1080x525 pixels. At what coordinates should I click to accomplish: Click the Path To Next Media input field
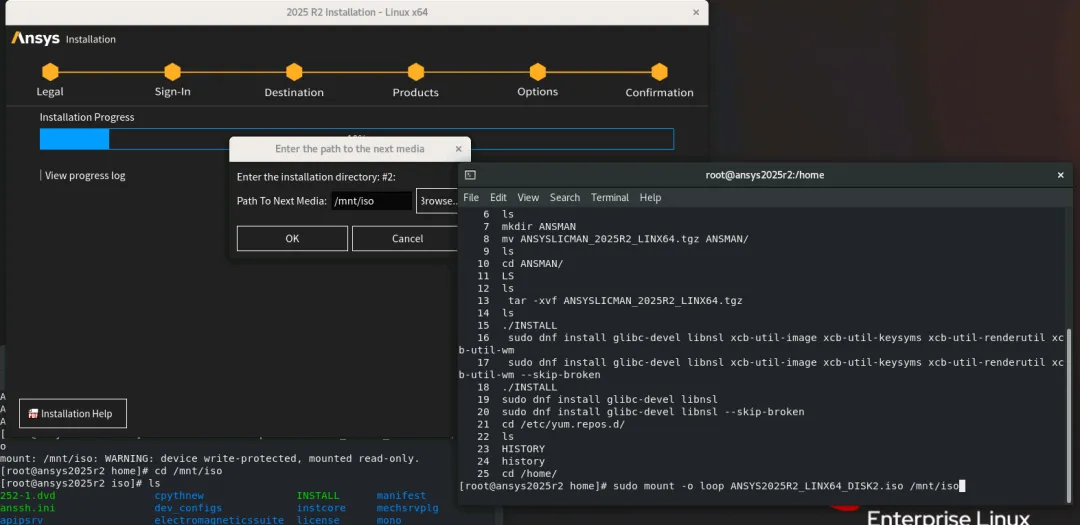371,201
